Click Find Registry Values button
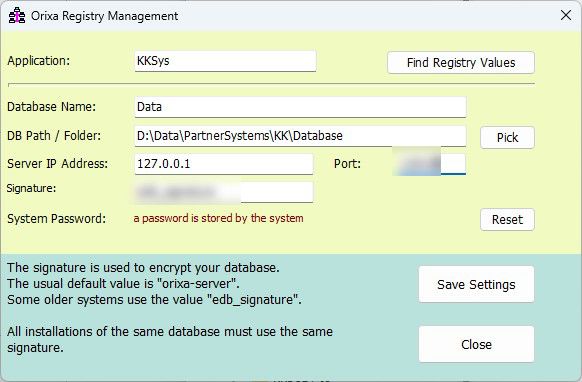Screen dimensions: 582x382 pos(461,62)
